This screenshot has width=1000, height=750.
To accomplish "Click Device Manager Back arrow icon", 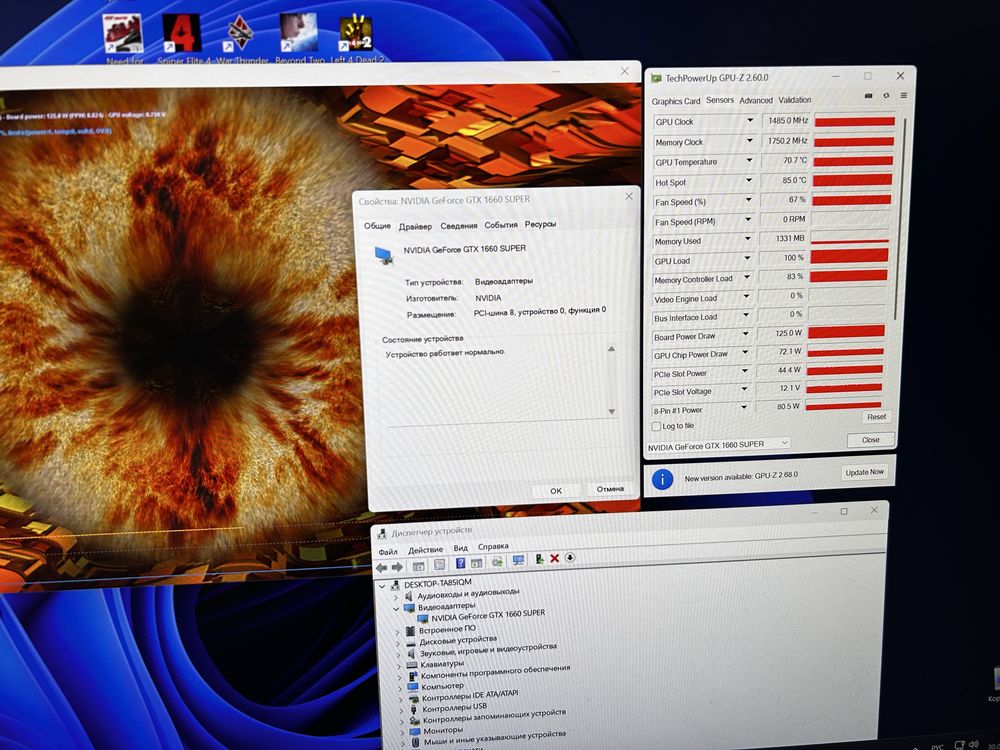I will [x=382, y=567].
